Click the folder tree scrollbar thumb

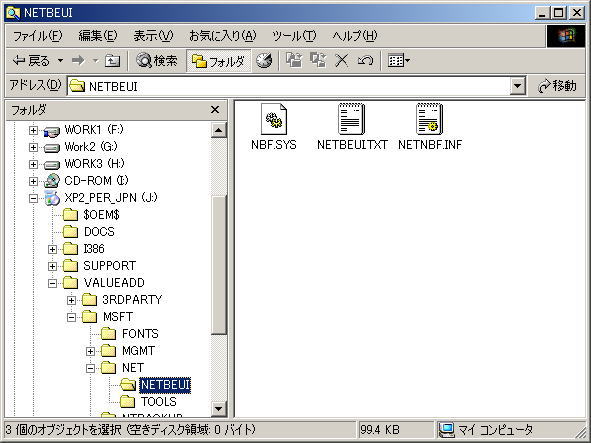tap(219, 265)
